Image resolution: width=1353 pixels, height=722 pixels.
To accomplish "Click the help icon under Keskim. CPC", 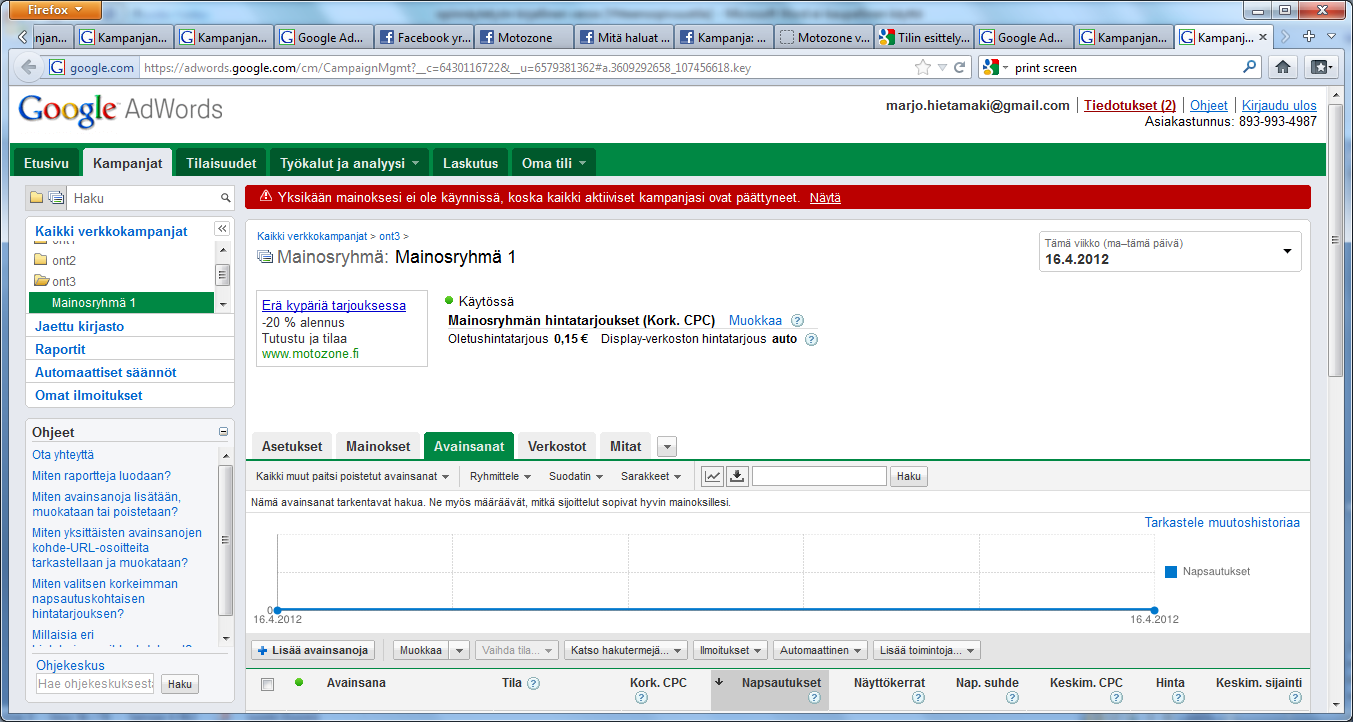I will [x=1117, y=698].
